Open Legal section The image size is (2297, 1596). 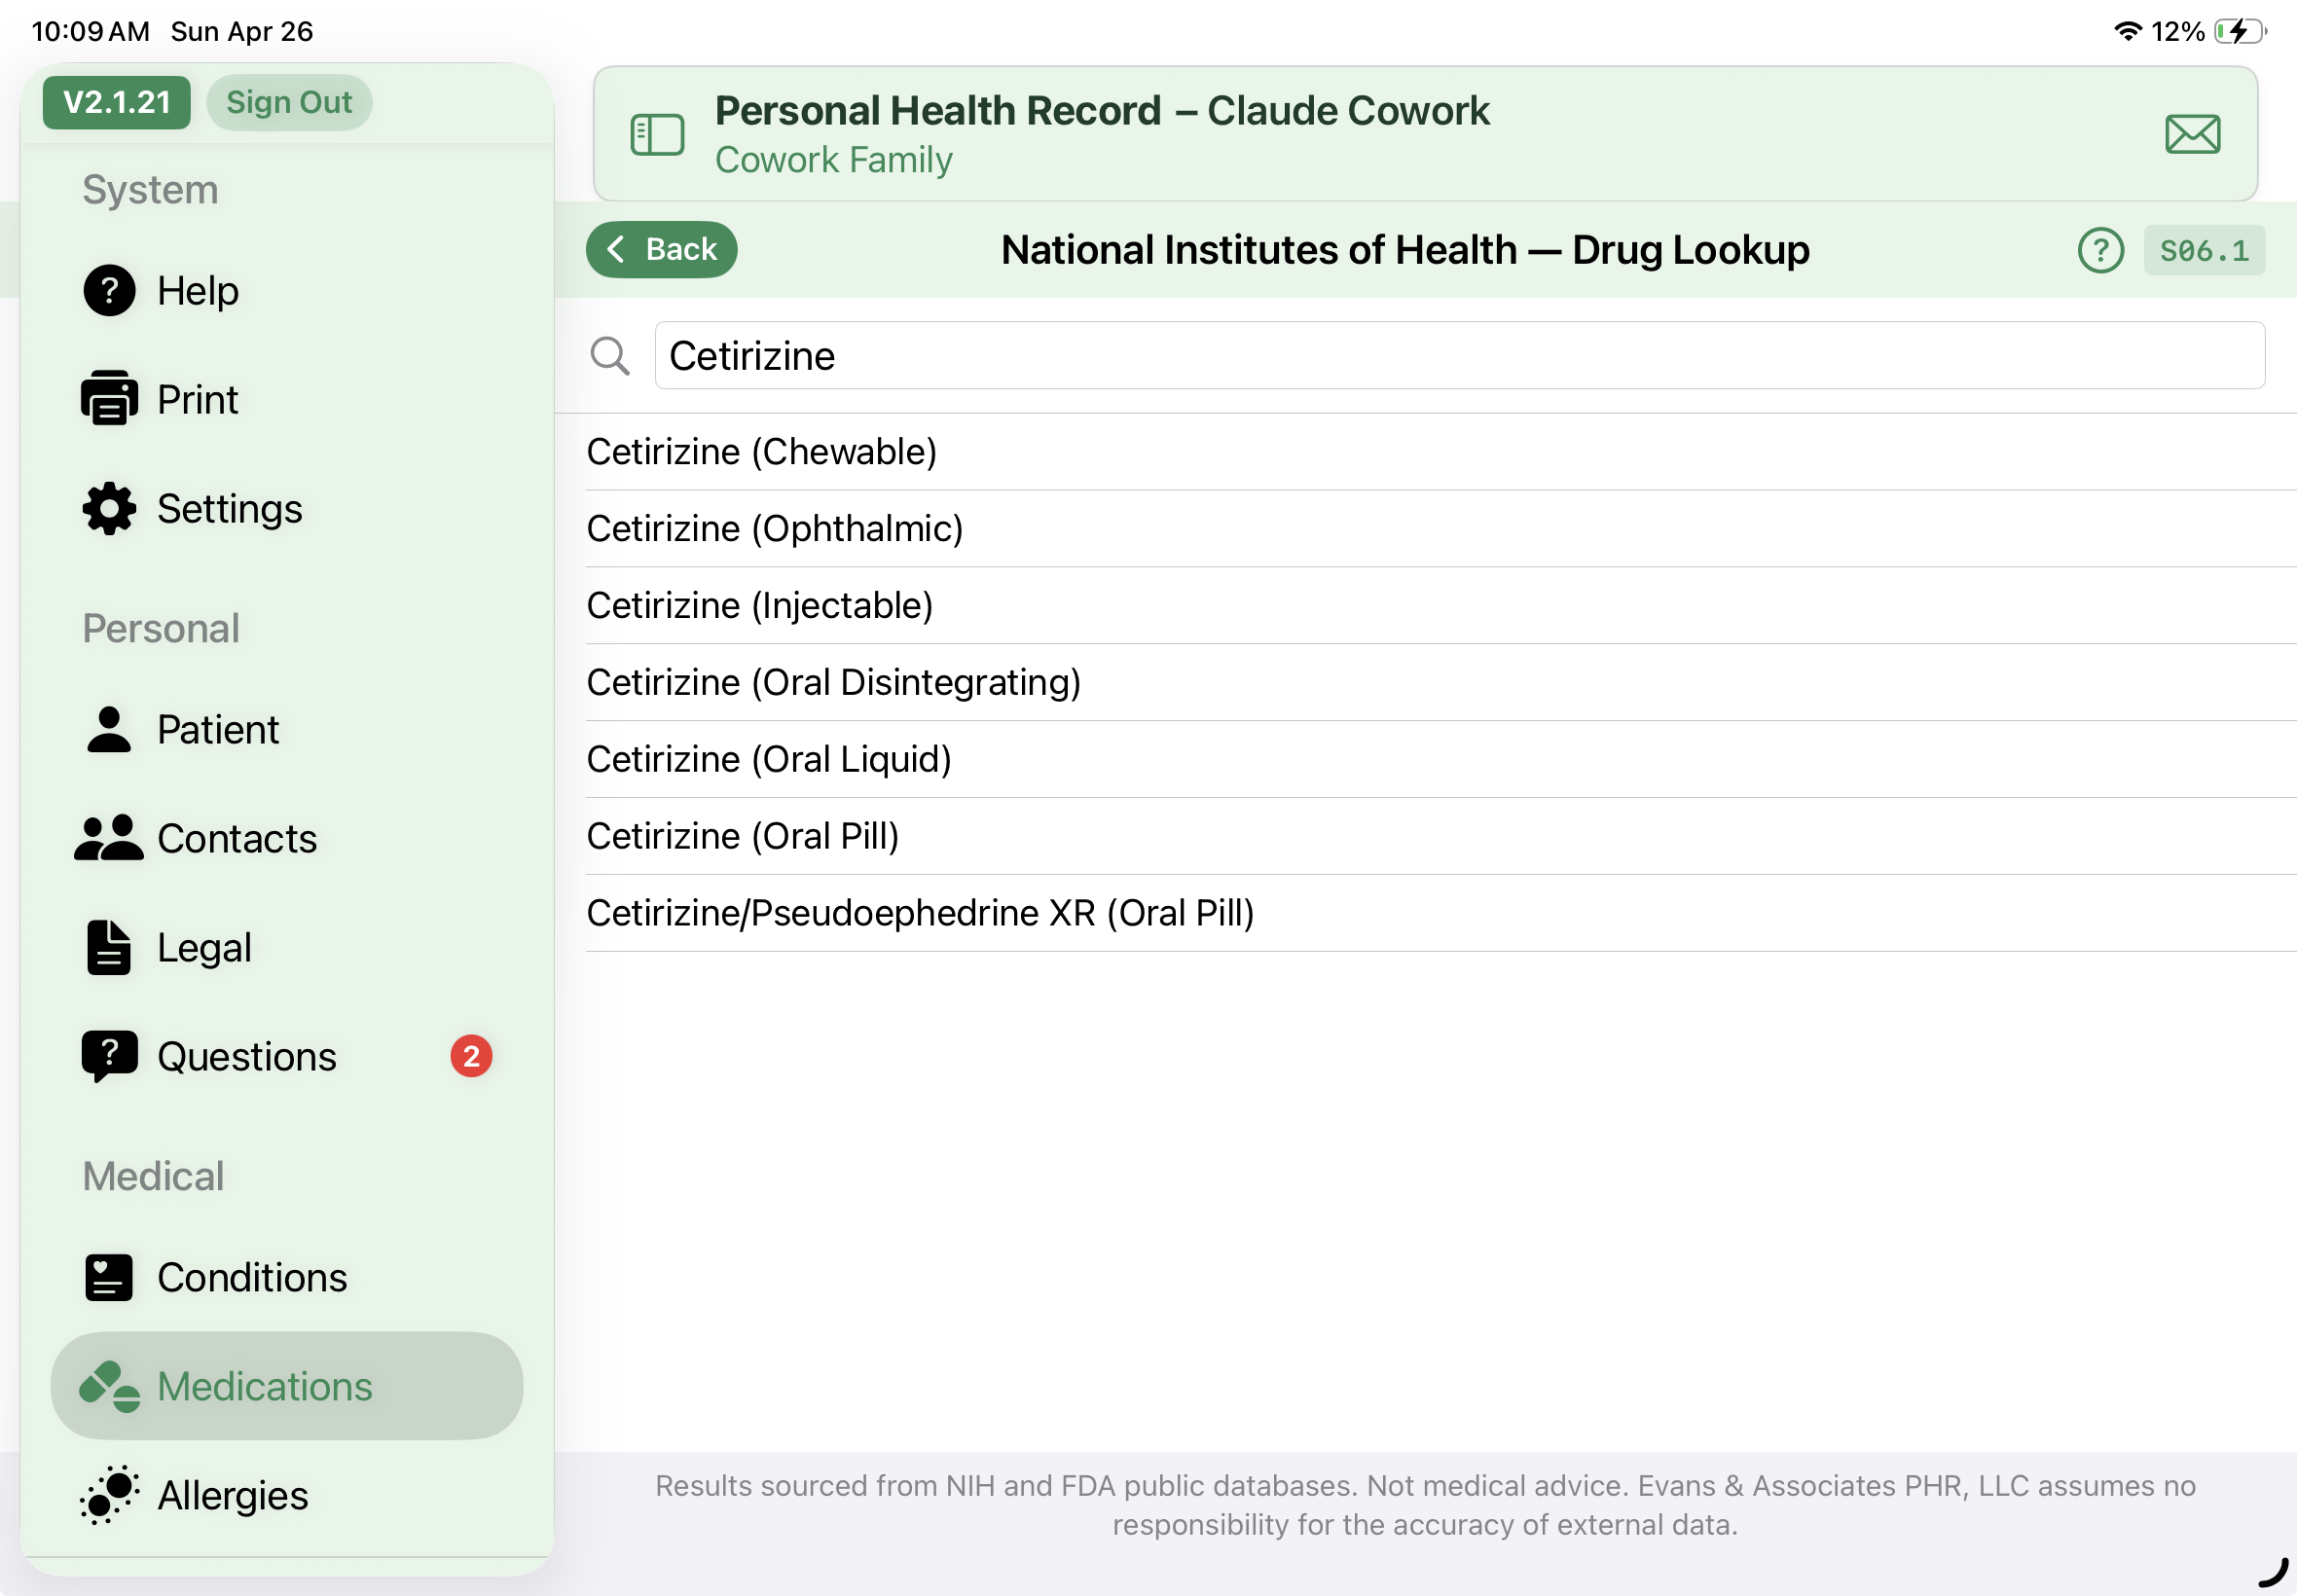287,947
